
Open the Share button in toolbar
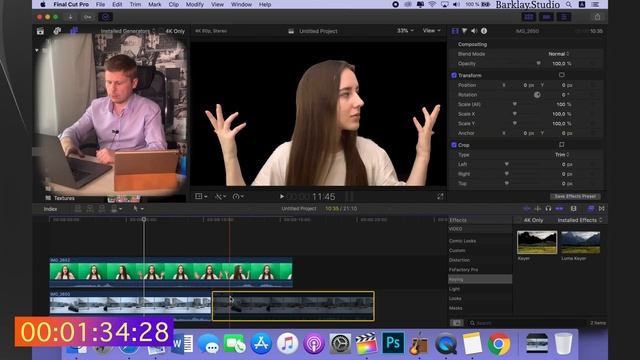point(598,17)
